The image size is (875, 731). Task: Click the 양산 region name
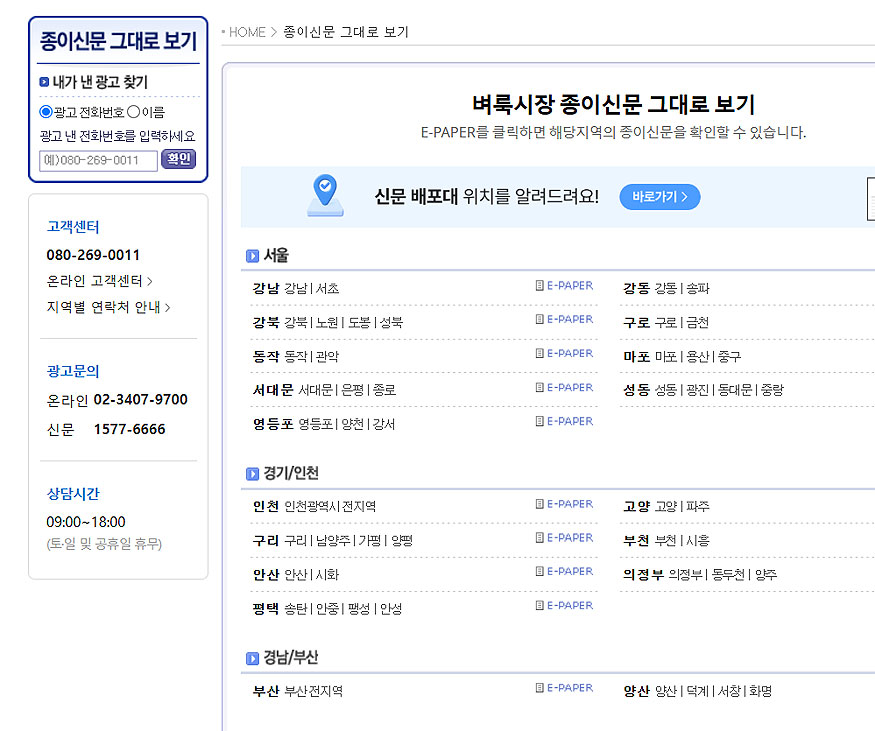[637, 691]
